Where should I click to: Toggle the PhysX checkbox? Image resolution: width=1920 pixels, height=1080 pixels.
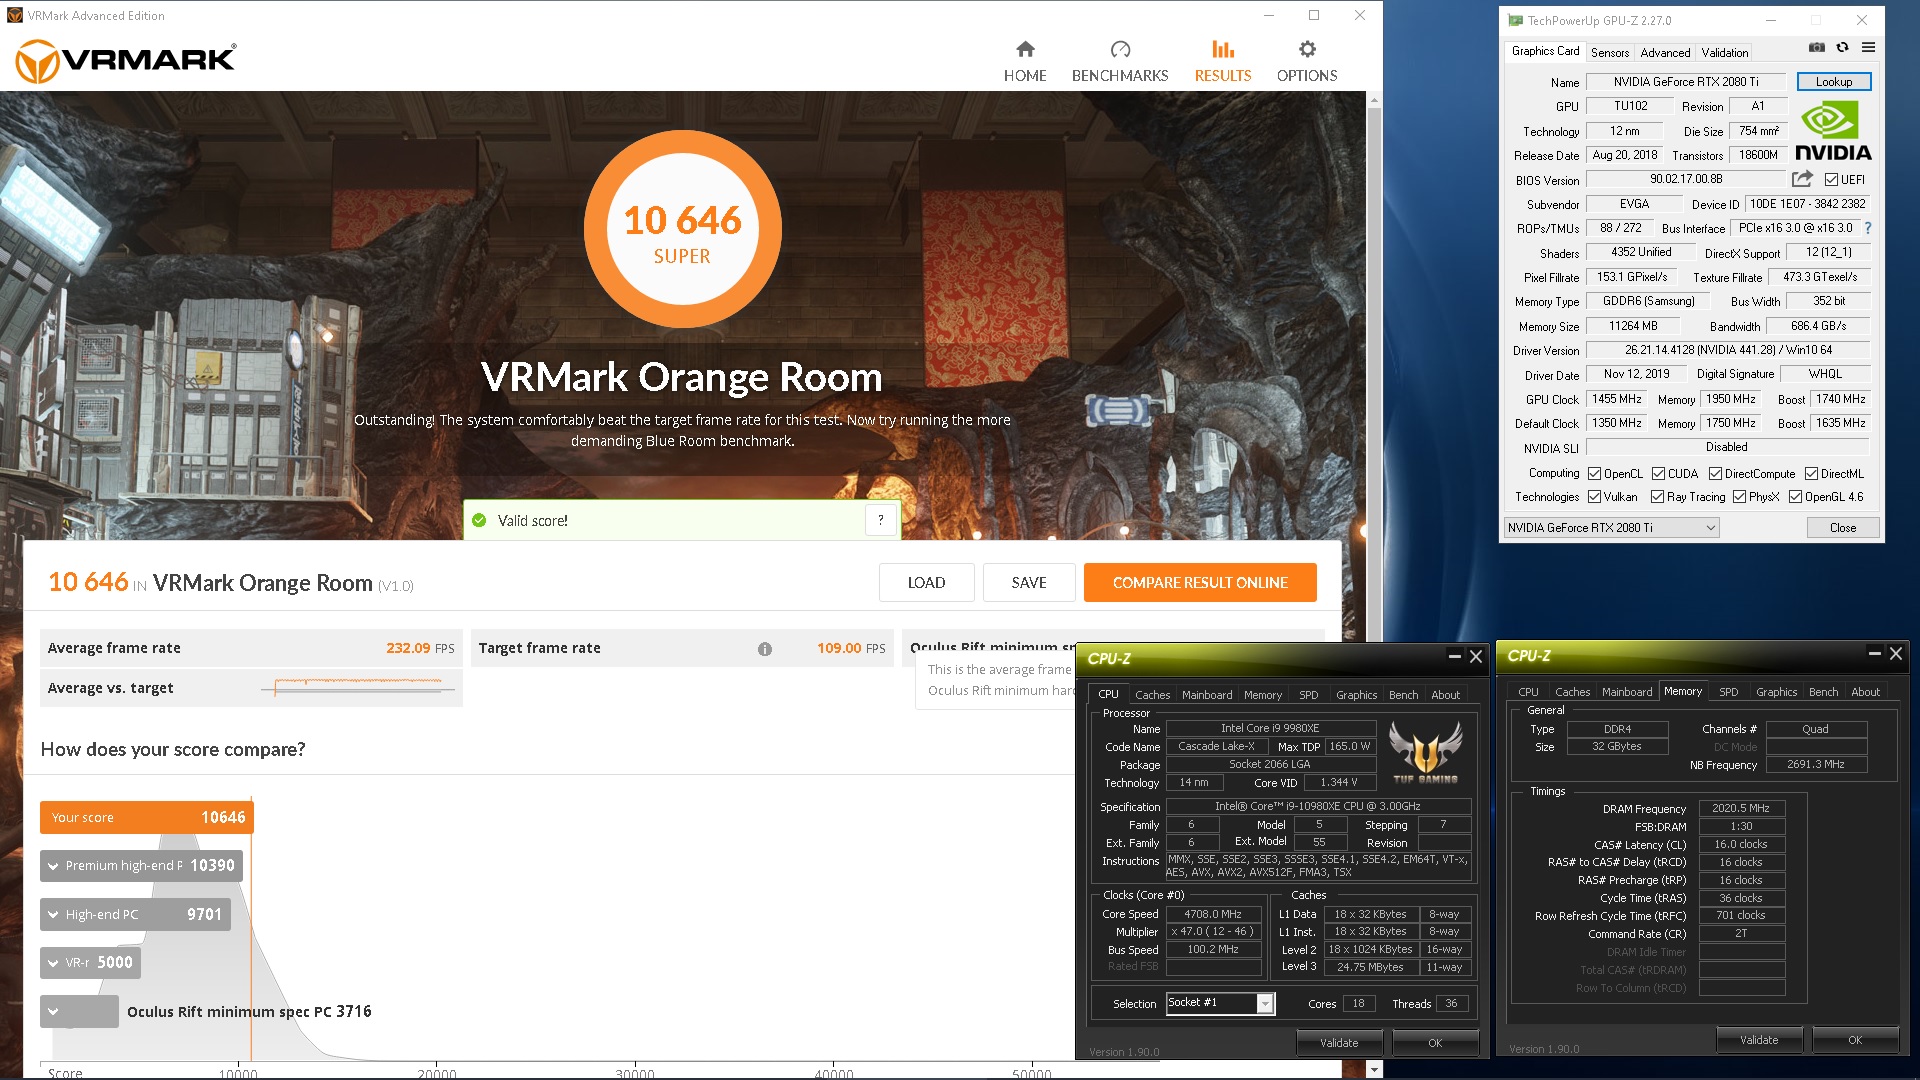[x=1740, y=497]
